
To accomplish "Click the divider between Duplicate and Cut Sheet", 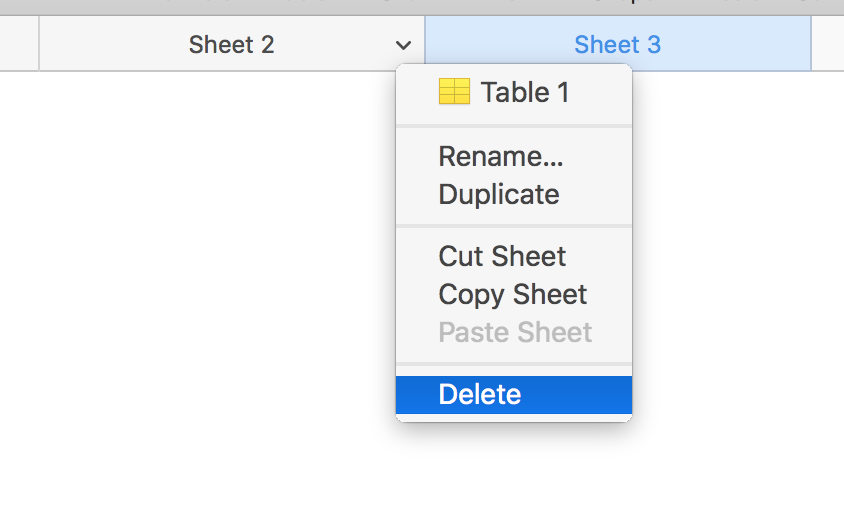I will click(514, 226).
